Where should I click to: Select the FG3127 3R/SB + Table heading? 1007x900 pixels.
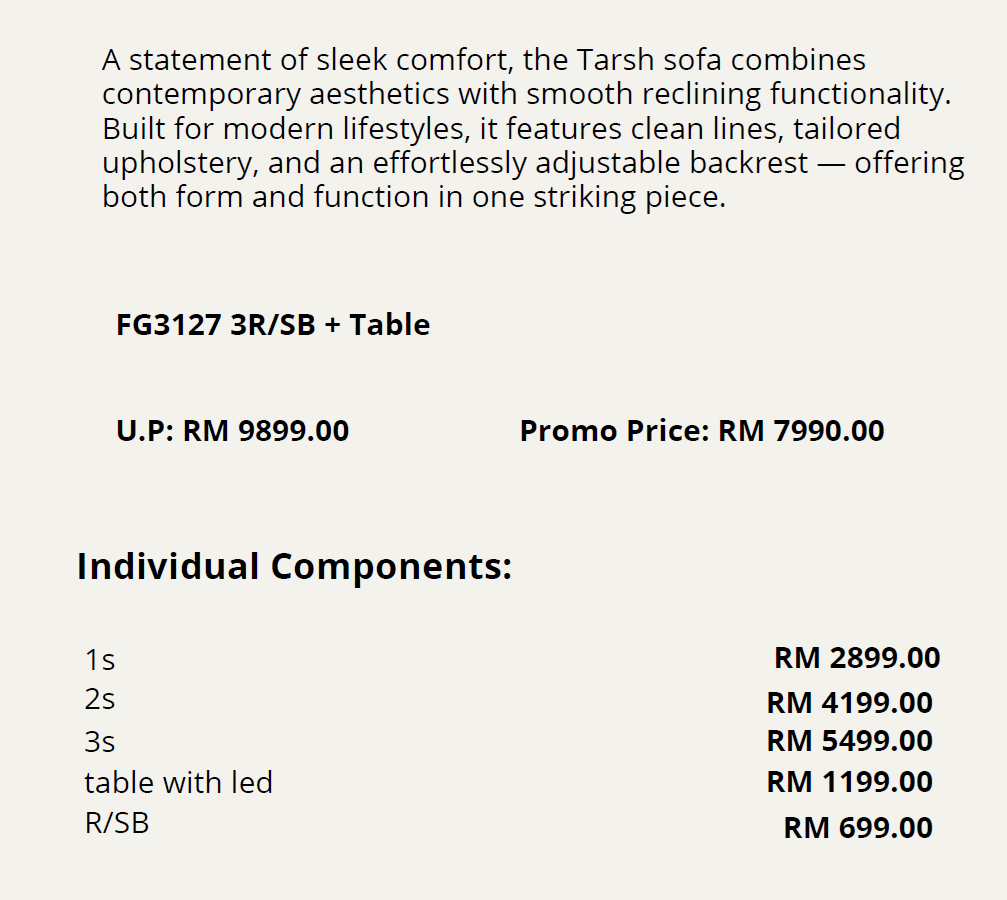pos(273,325)
